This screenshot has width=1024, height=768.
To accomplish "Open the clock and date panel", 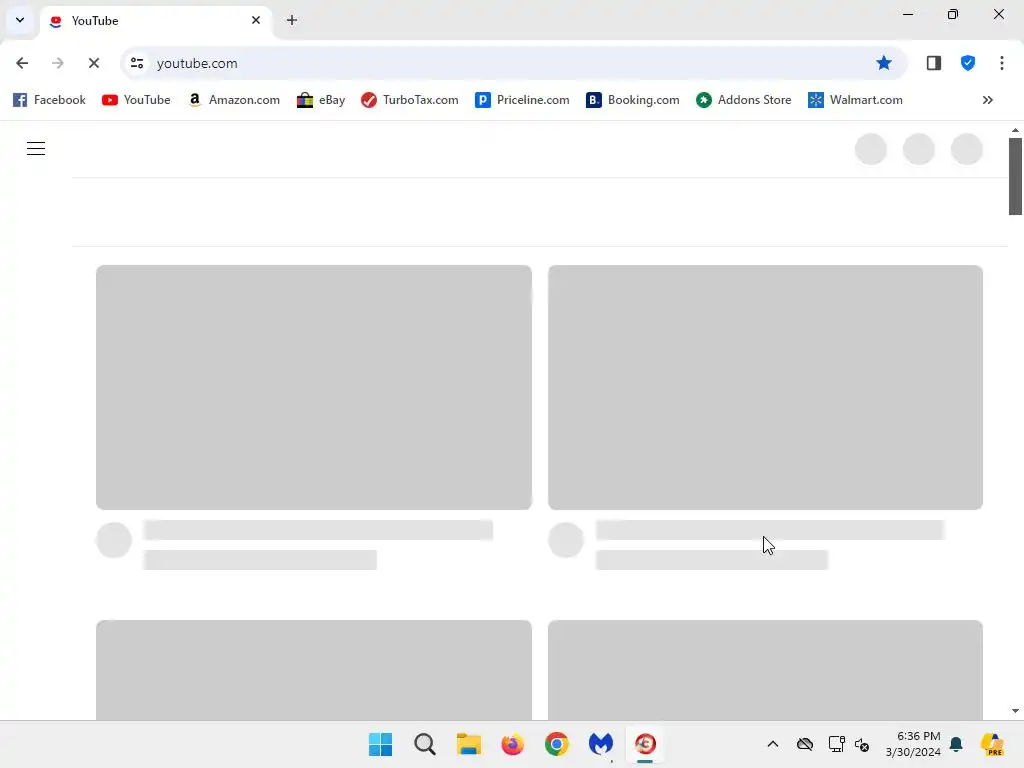I will point(913,744).
